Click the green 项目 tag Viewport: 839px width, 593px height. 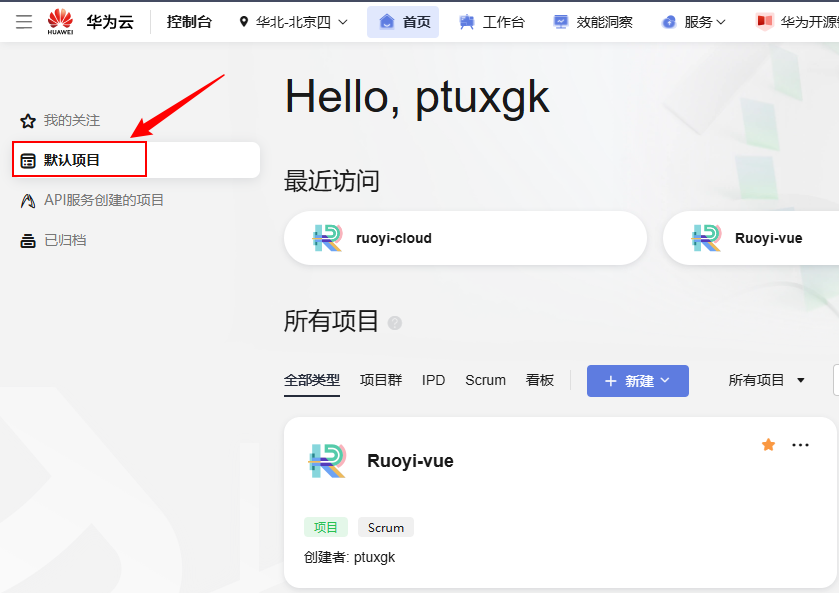tap(326, 527)
